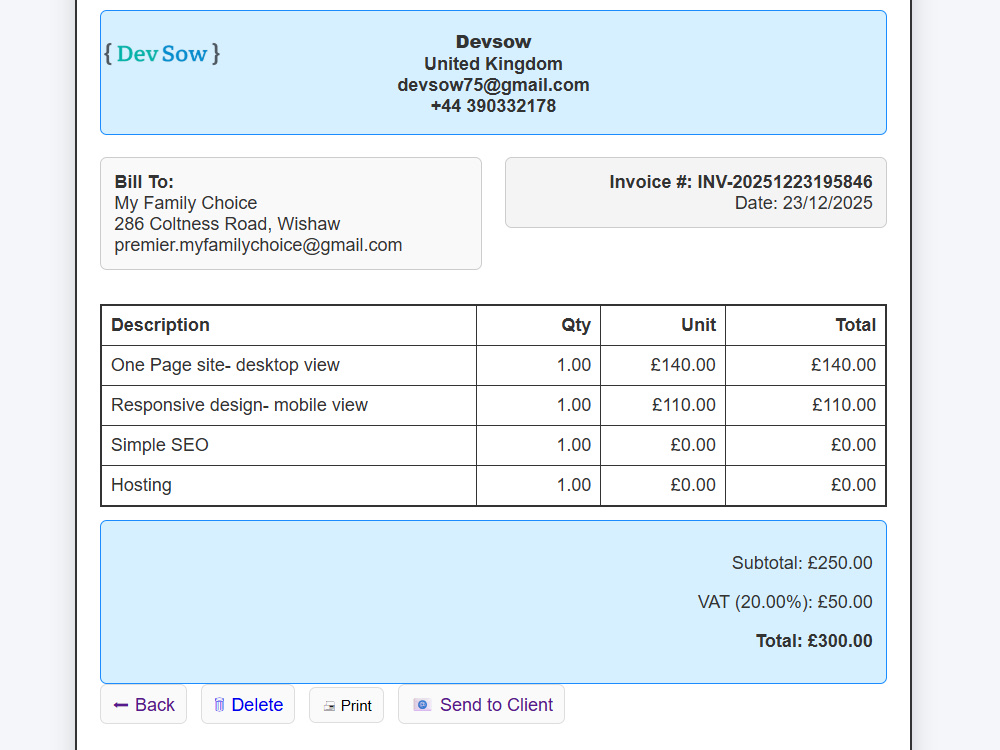Print the invoice

(346, 705)
